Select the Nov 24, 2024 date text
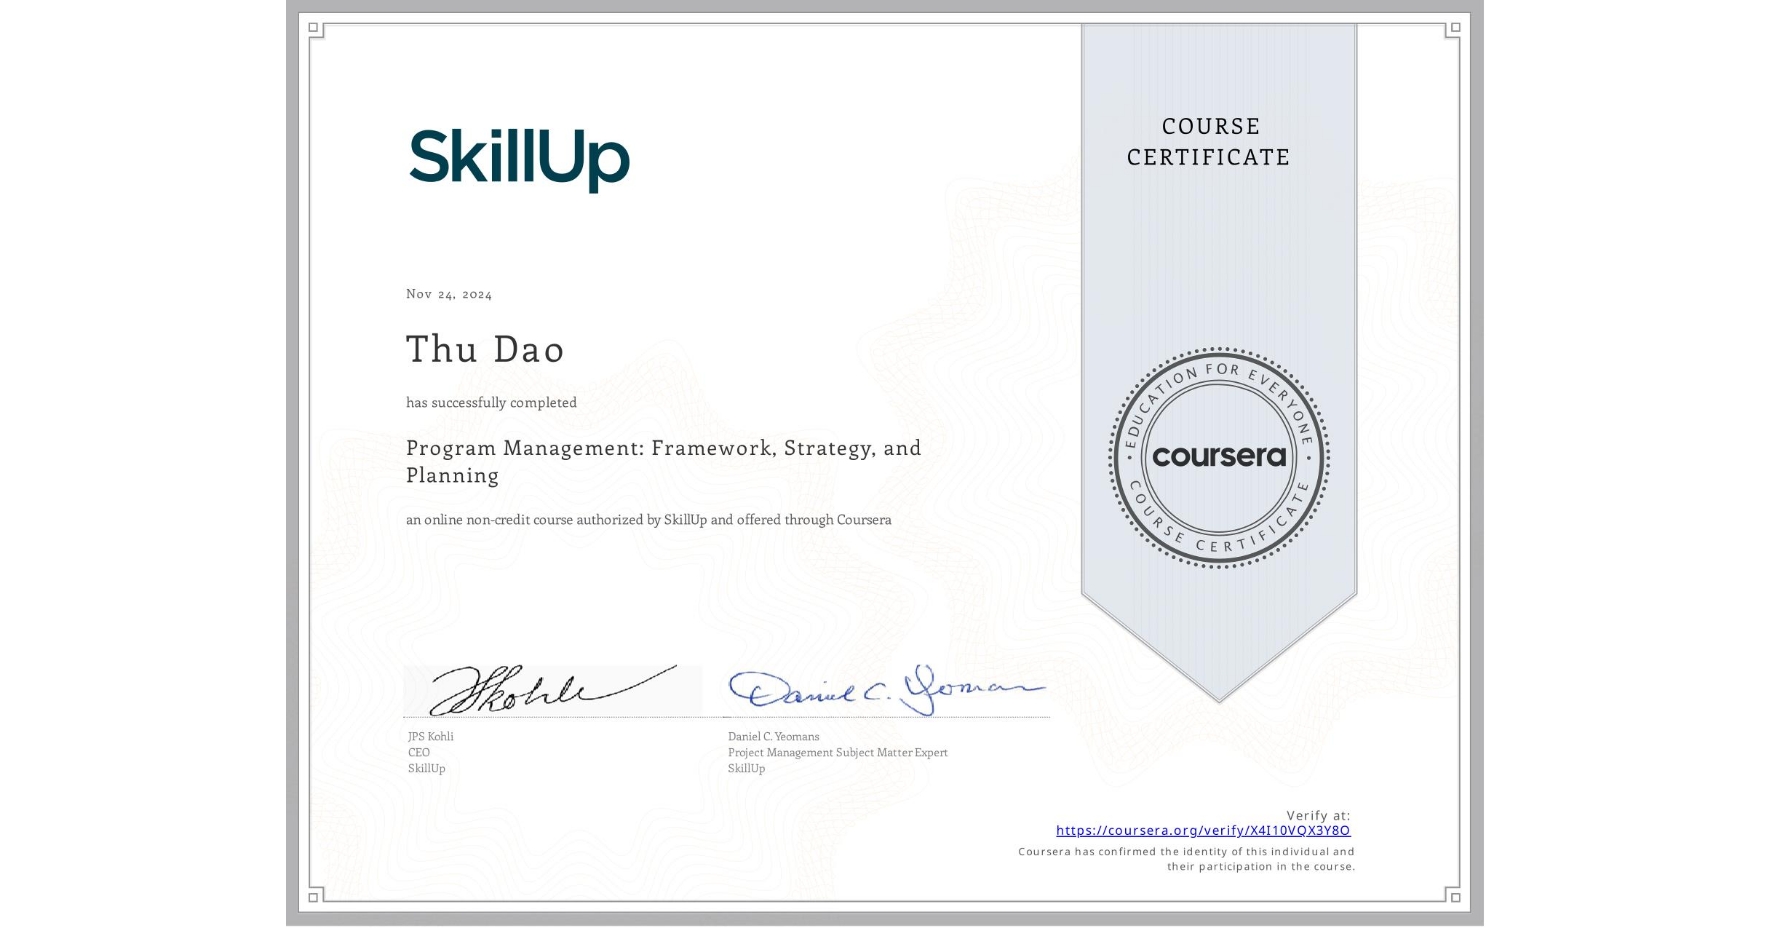This screenshot has width=1772, height=928. [x=447, y=293]
